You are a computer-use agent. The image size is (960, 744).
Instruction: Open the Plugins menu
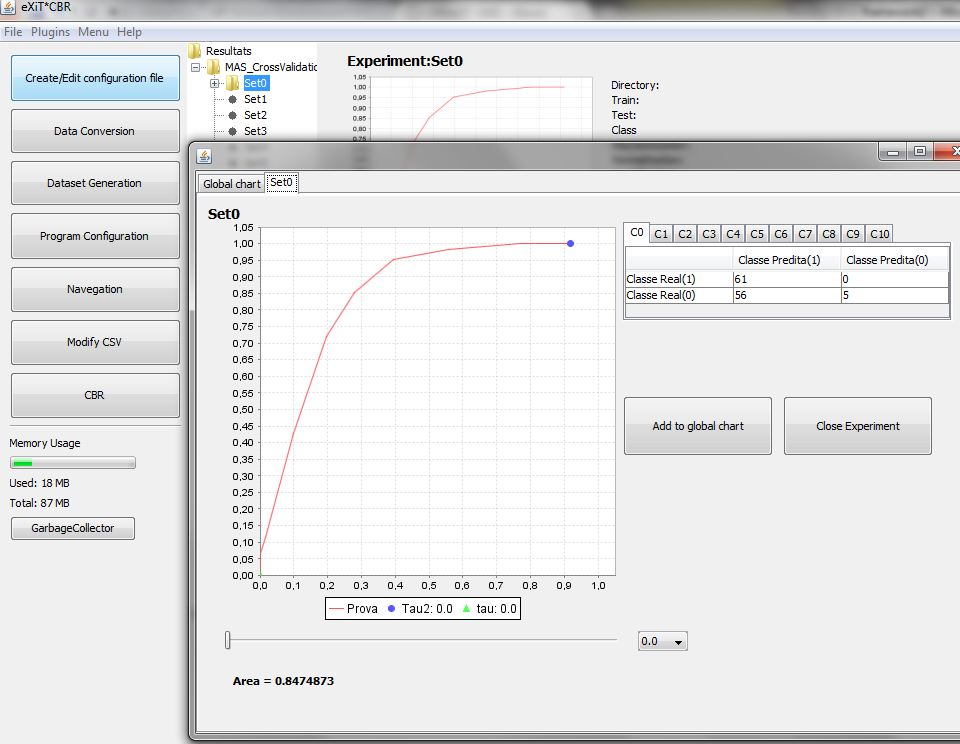pos(50,32)
